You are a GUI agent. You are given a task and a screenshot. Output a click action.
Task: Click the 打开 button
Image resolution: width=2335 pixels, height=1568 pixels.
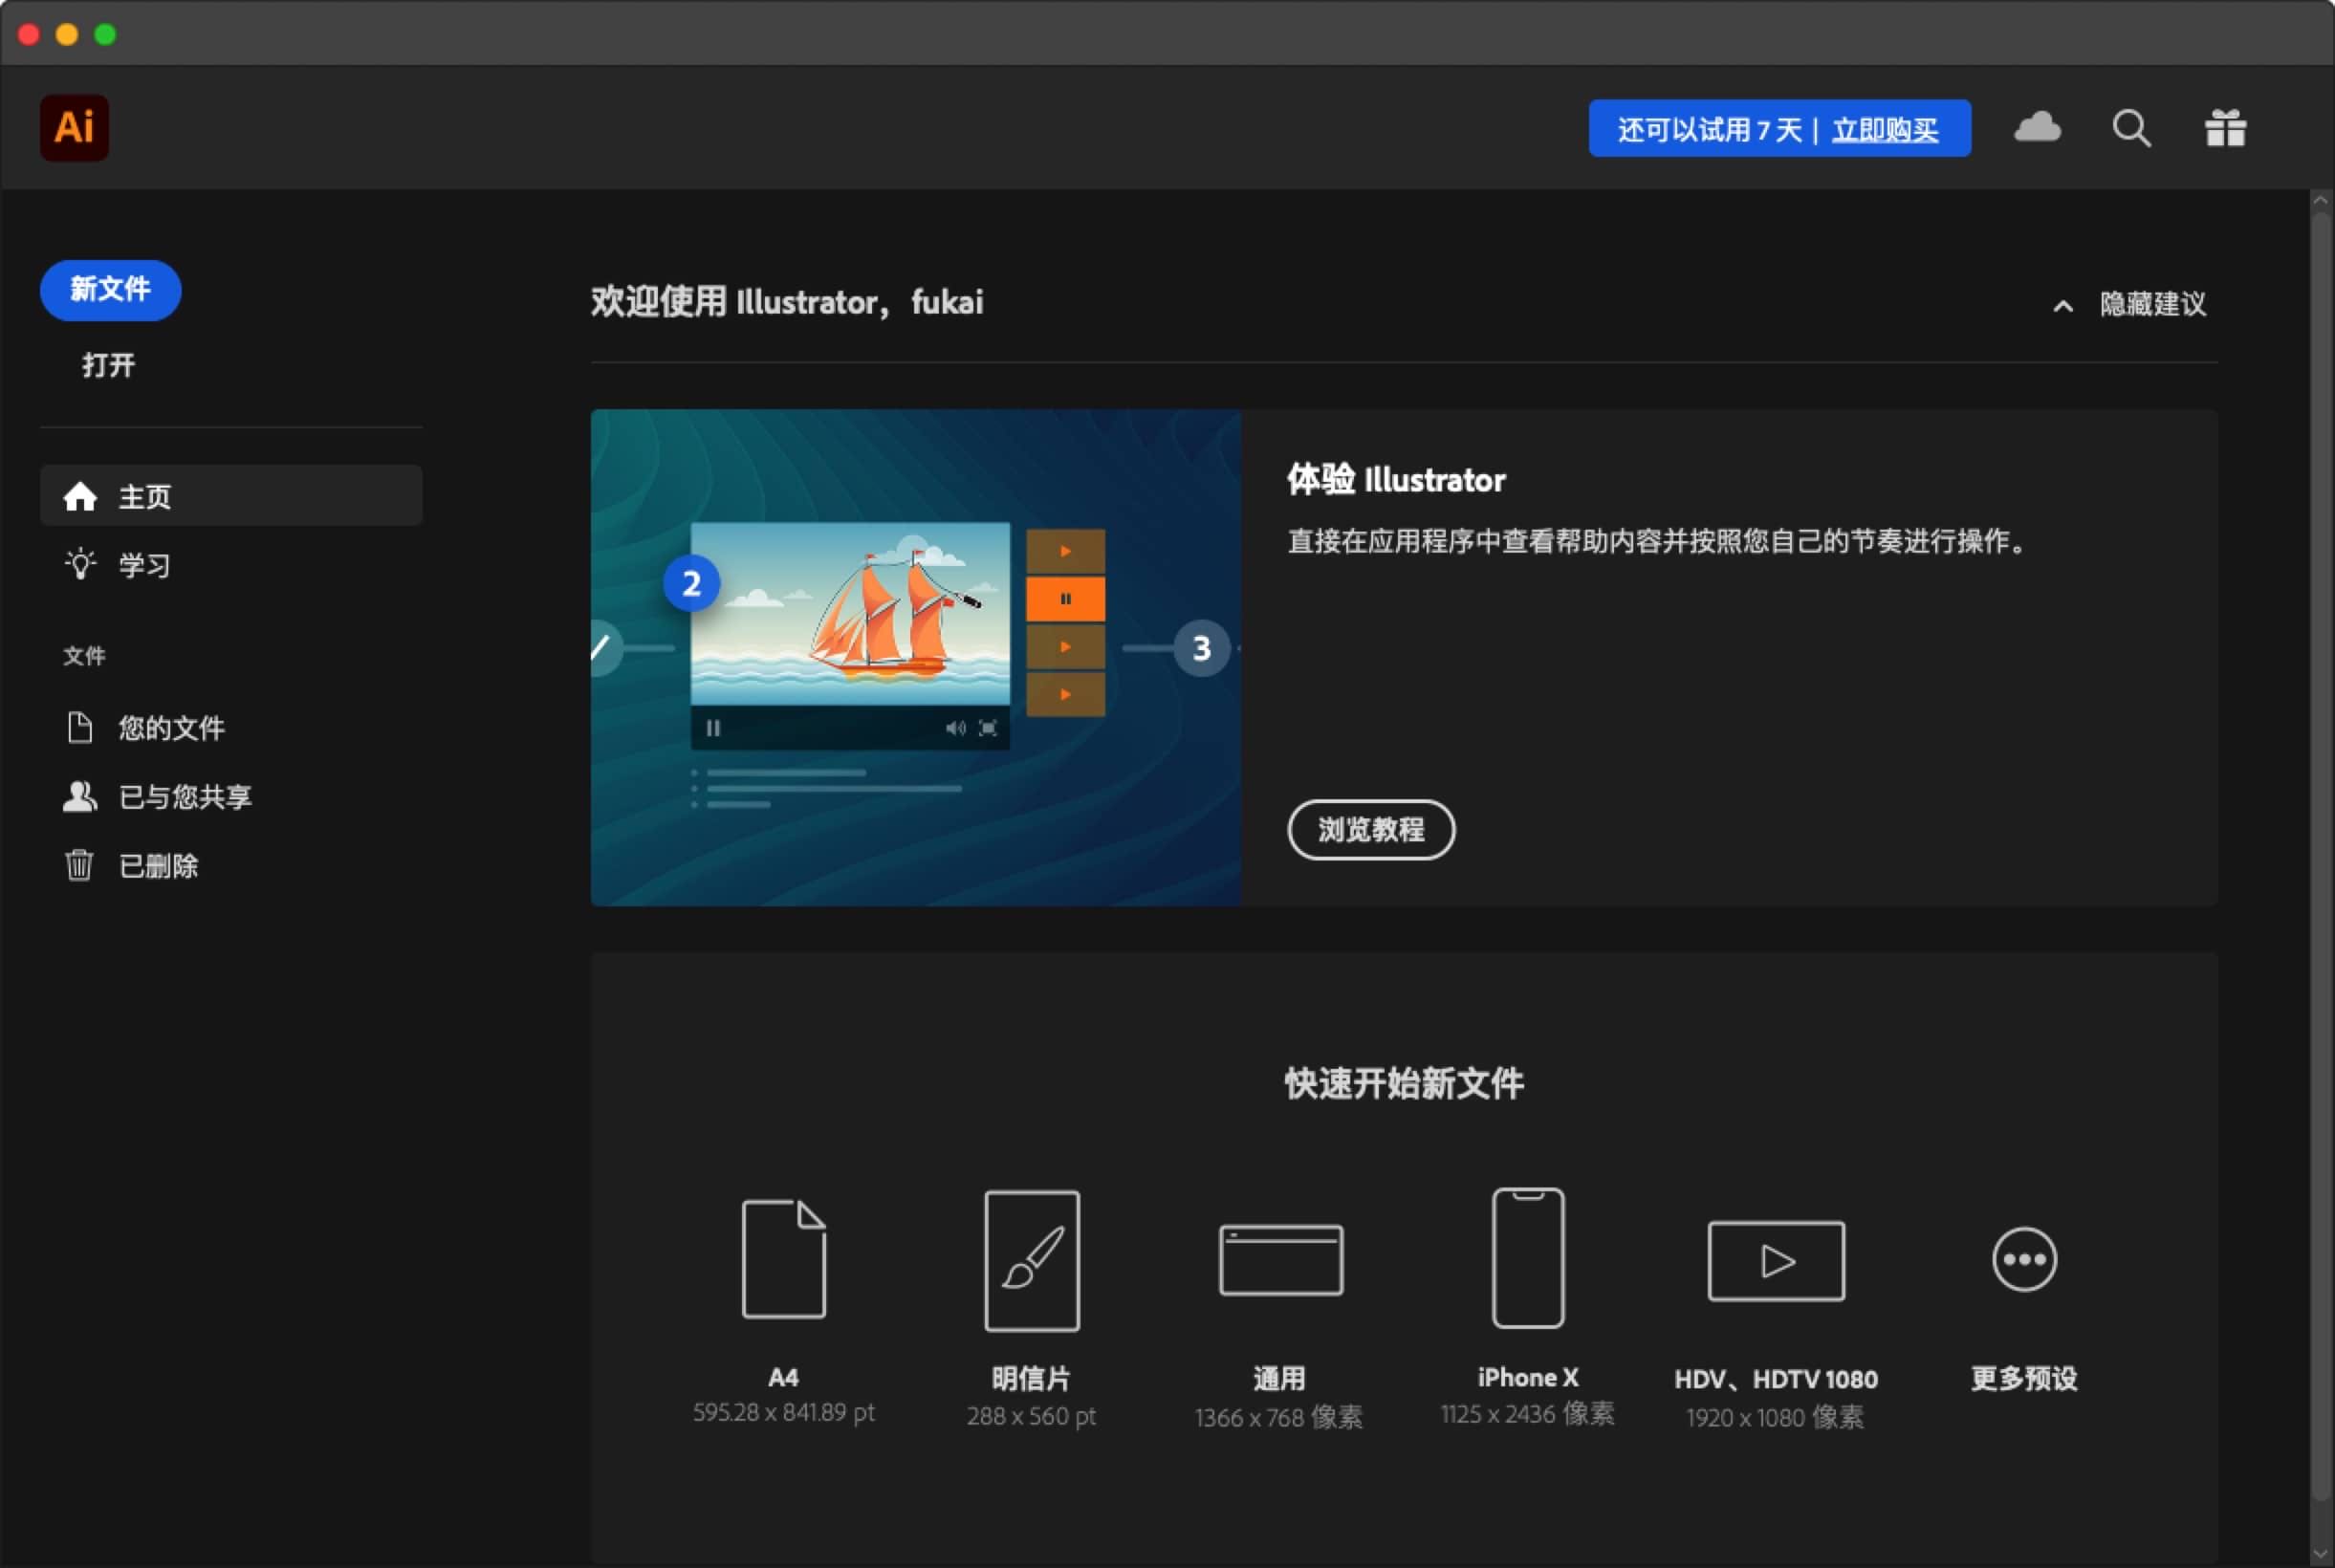pyautogui.click(x=108, y=365)
